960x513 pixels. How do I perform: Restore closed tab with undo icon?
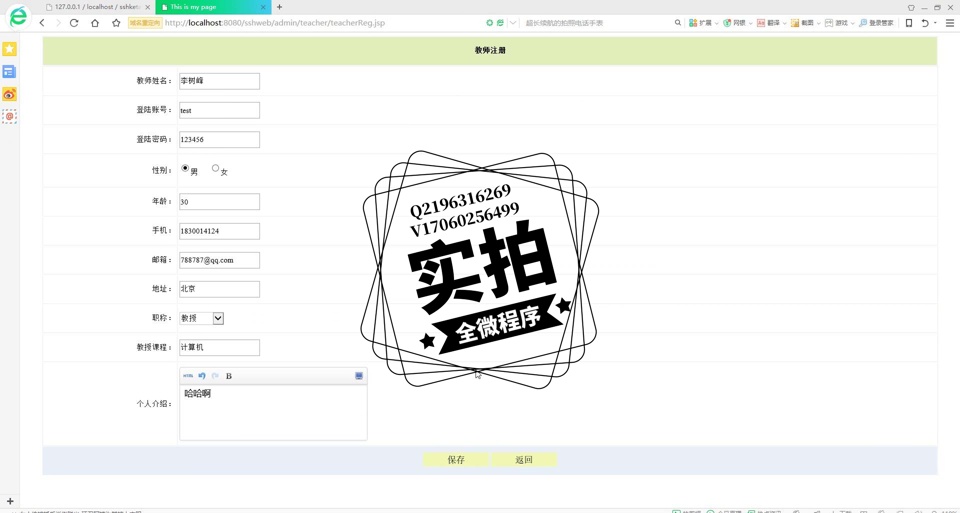pos(925,23)
